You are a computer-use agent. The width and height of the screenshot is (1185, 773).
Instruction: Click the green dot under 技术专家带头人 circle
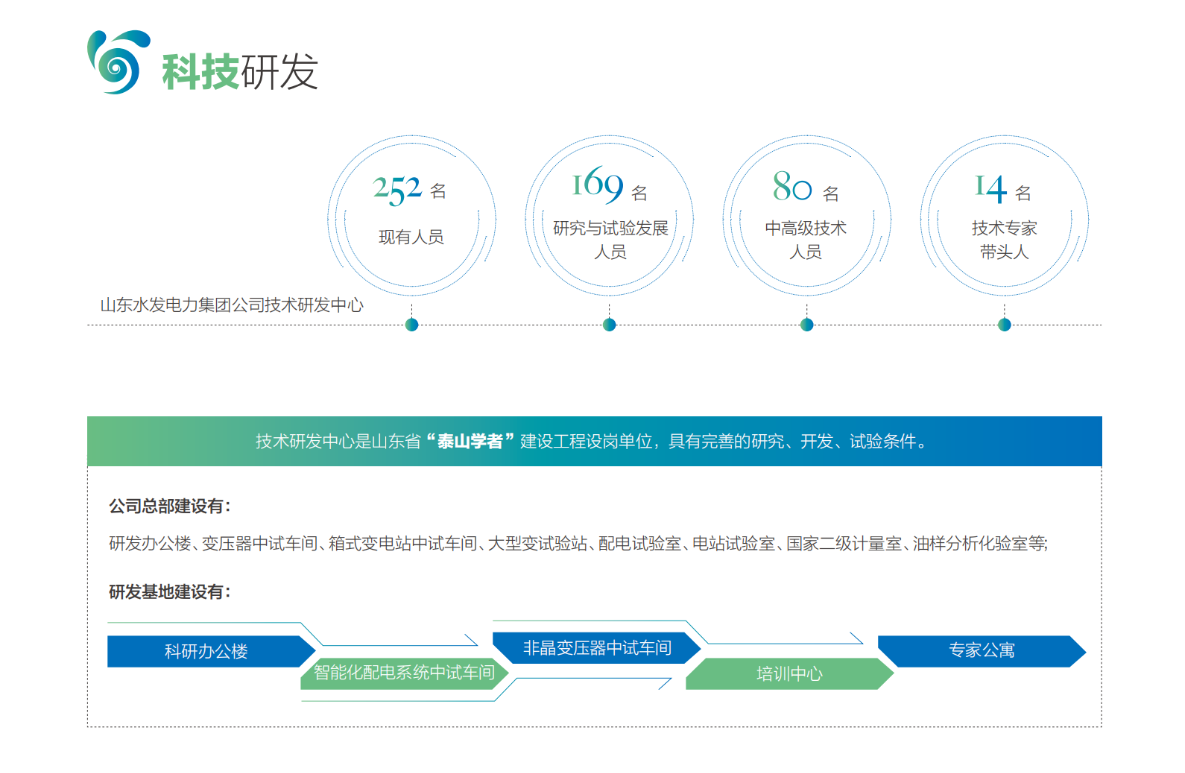(x=1003, y=324)
